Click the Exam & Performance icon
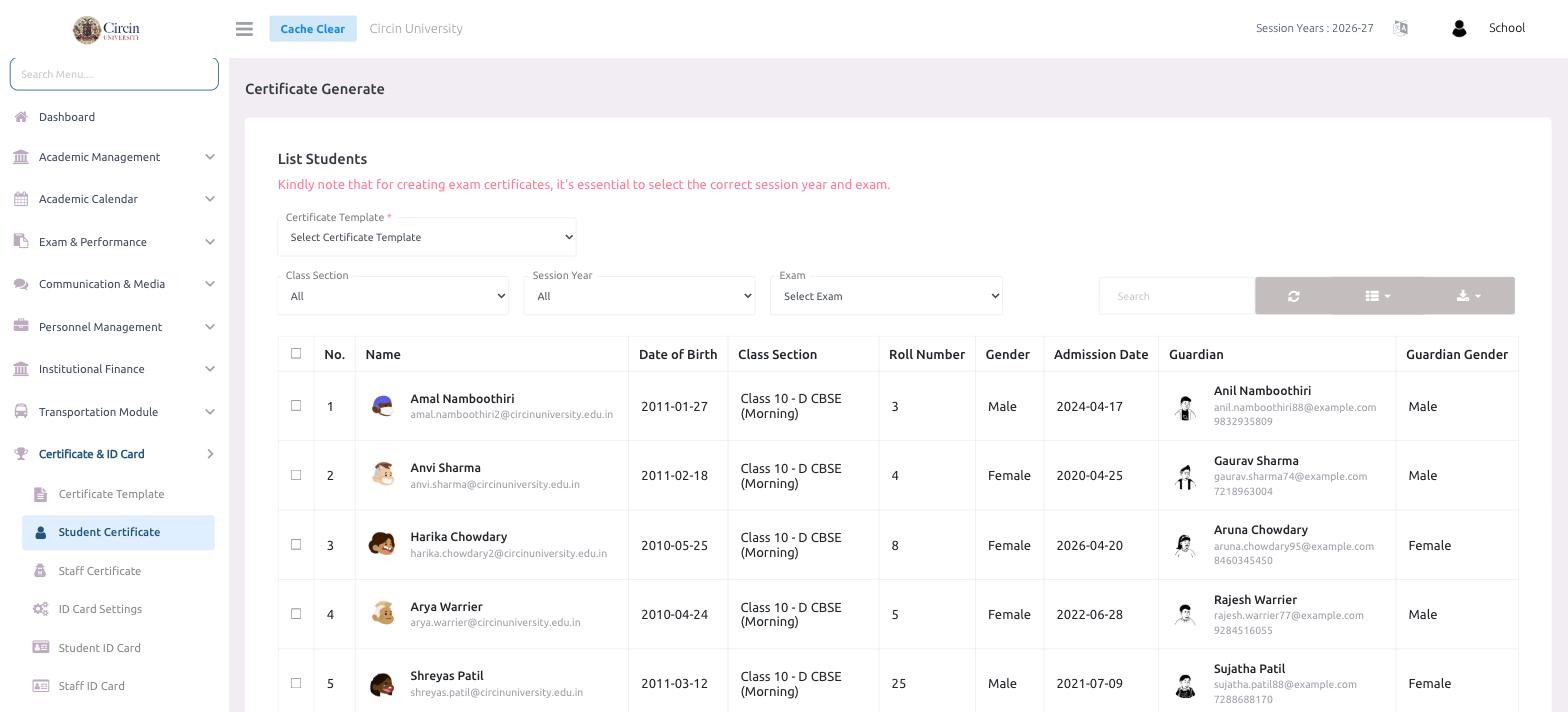1568x712 pixels. tap(21, 241)
